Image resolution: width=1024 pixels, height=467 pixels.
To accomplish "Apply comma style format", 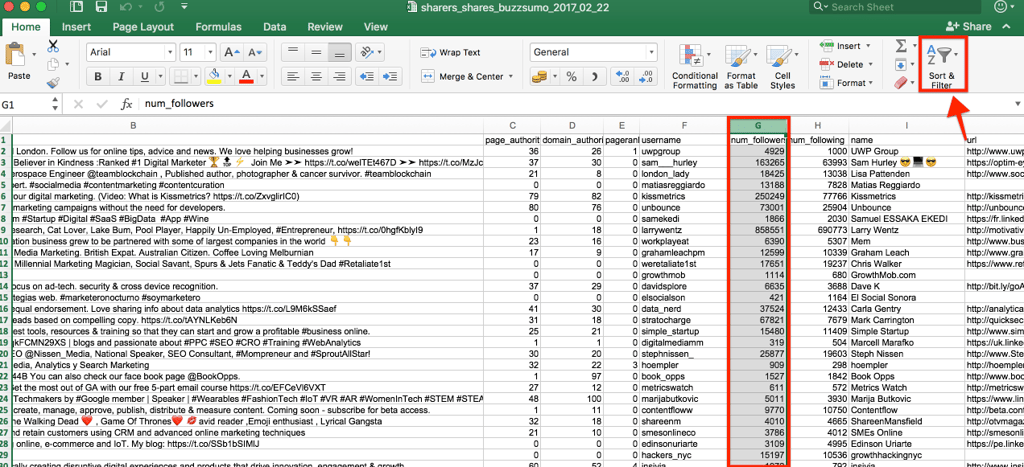I will 594,77.
